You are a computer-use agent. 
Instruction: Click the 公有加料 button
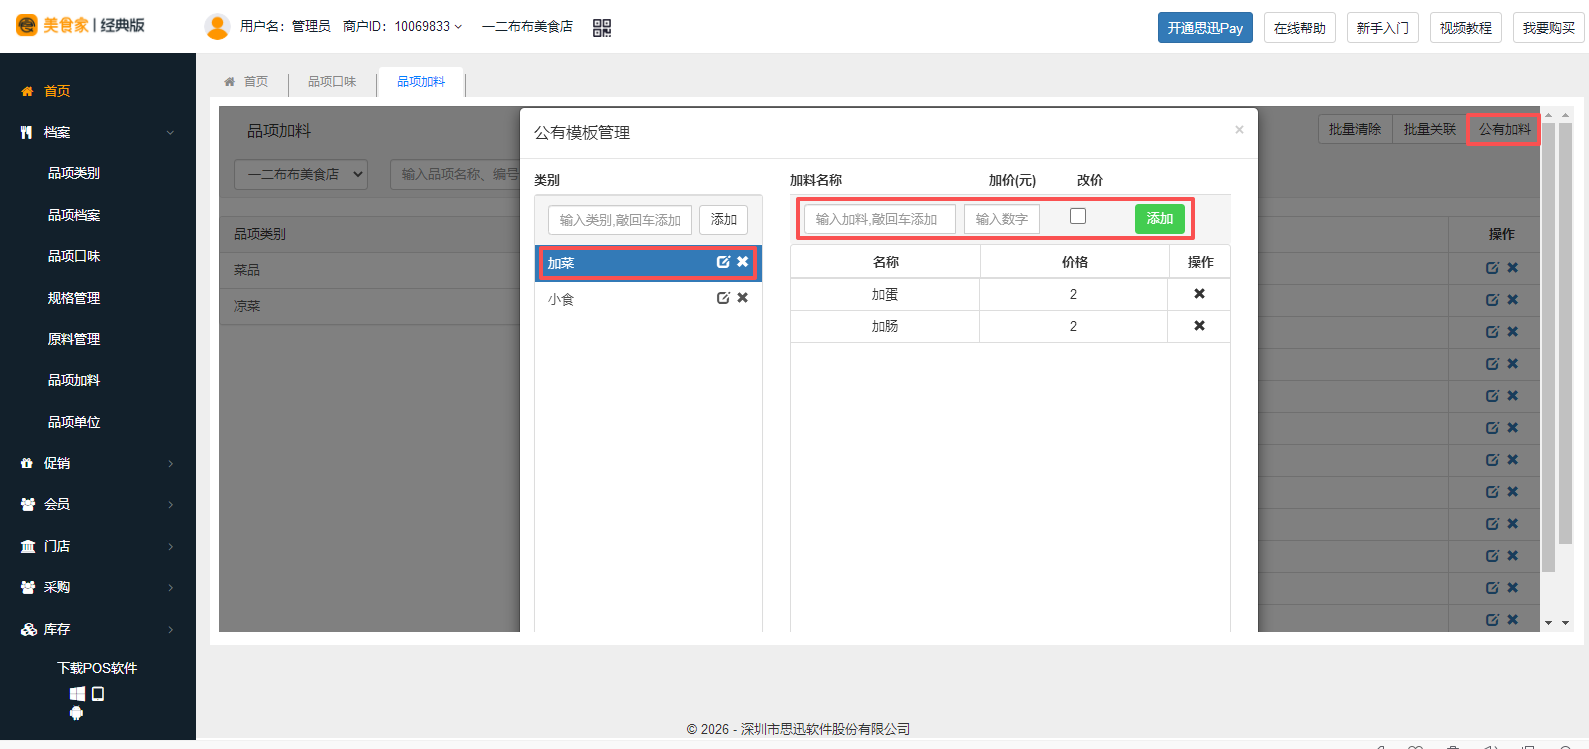click(x=1504, y=129)
